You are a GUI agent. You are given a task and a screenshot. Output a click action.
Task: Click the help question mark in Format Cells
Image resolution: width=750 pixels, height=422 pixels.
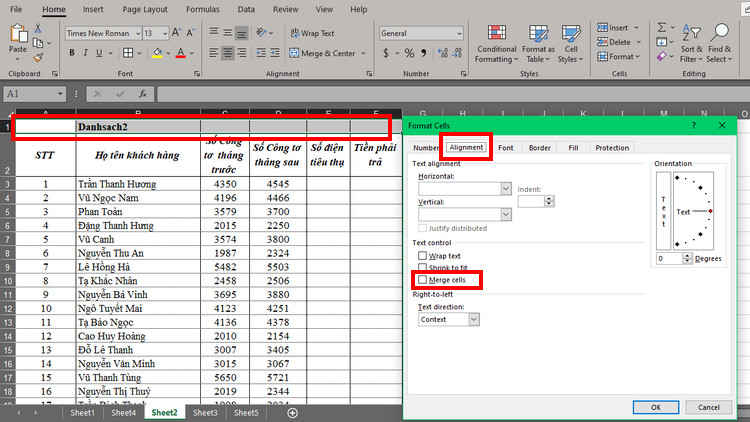[x=694, y=125]
